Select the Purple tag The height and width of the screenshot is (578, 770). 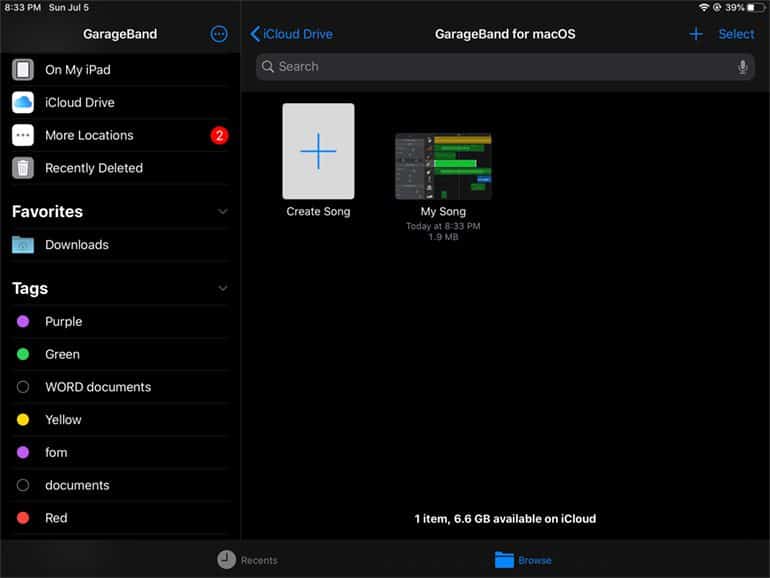(120, 322)
